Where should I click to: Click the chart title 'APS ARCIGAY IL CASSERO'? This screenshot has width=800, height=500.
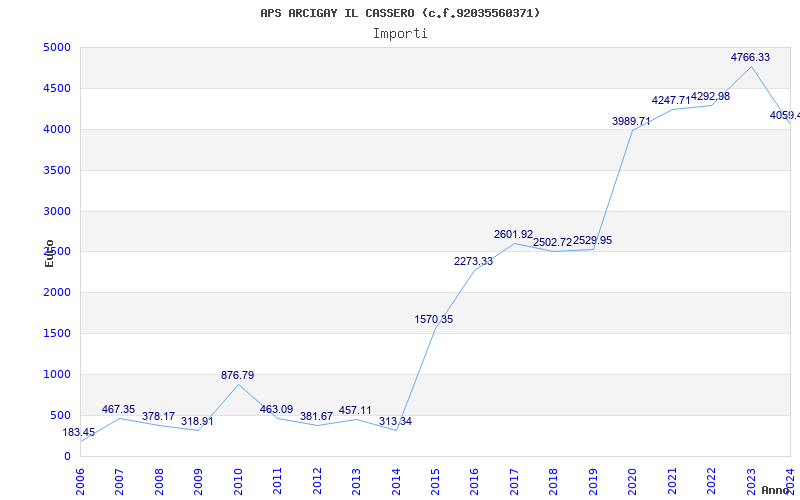click(337, 13)
